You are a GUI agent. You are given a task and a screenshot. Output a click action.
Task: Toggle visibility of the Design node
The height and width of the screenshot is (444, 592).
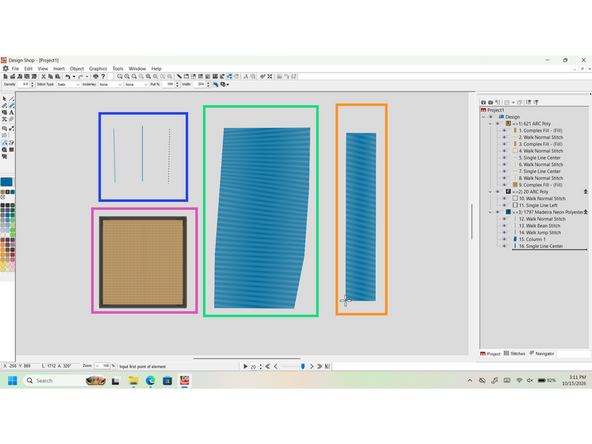(x=491, y=117)
